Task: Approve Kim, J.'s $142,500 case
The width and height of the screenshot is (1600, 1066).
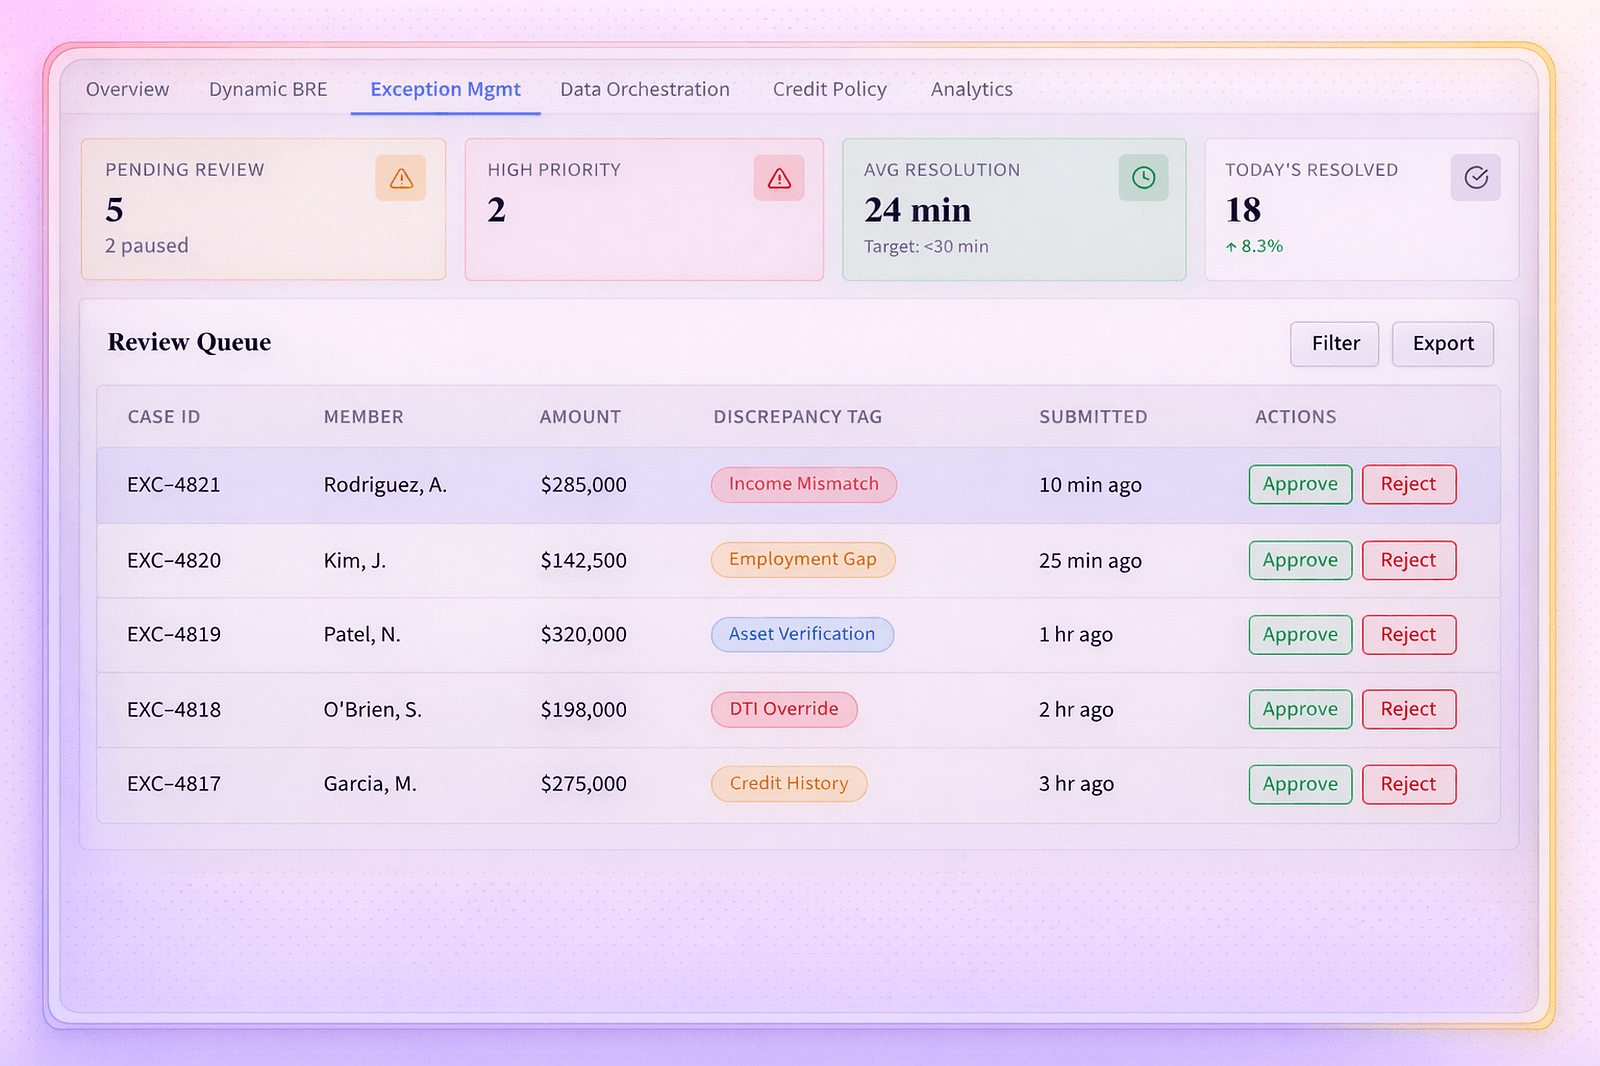Action: 1300,560
